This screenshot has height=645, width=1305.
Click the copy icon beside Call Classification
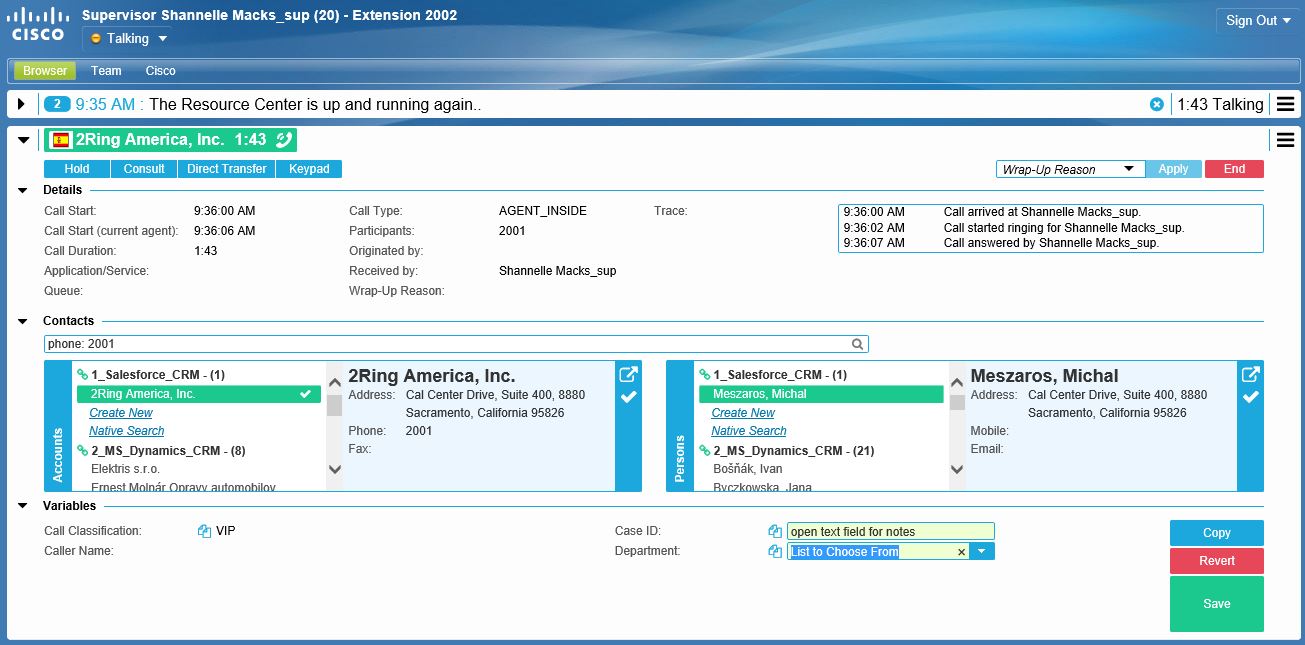[x=204, y=532]
